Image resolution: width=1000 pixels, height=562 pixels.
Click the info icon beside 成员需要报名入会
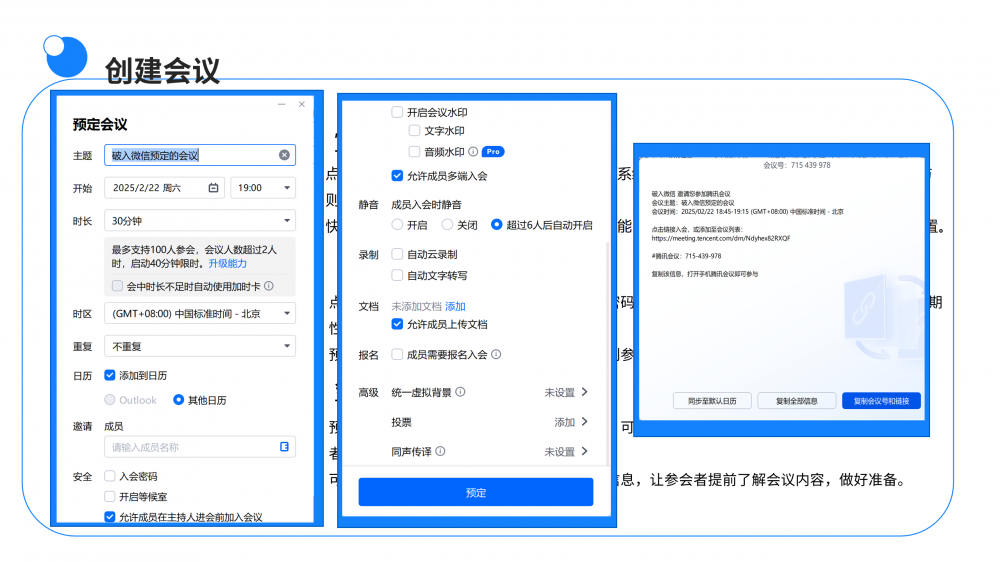click(x=496, y=354)
